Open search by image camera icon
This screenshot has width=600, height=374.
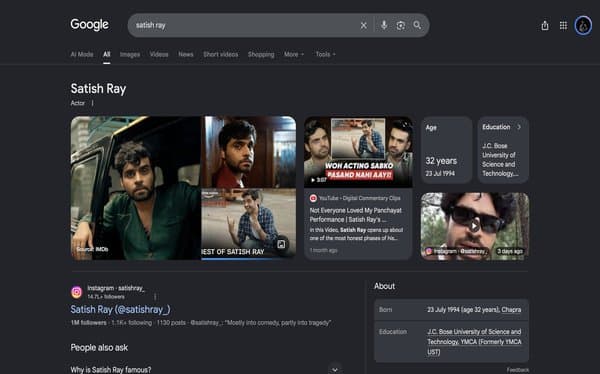(x=401, y=26)
